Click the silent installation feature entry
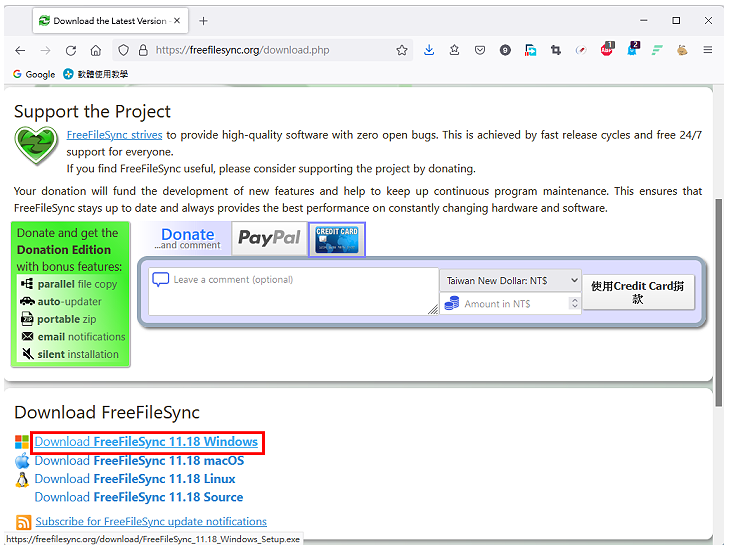Image resolution: width=729 pixels, height=554 pixels. (x=70, y=355)
